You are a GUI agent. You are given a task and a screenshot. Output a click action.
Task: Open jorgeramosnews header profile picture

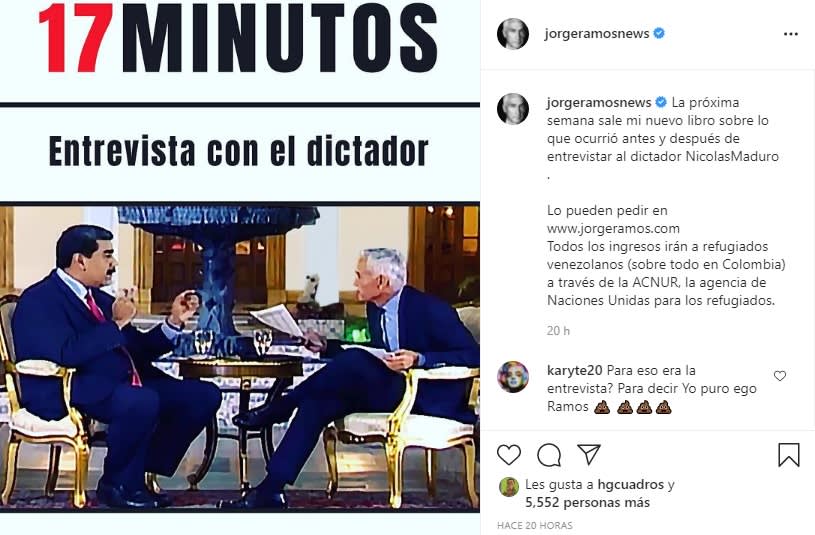point(513,34)
